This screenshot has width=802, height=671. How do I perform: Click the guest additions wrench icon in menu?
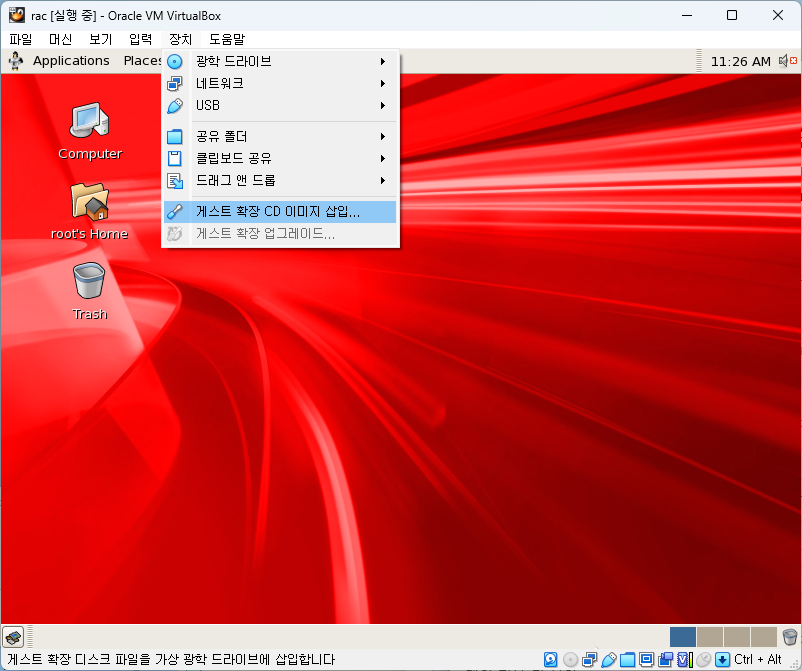[175, 212]
